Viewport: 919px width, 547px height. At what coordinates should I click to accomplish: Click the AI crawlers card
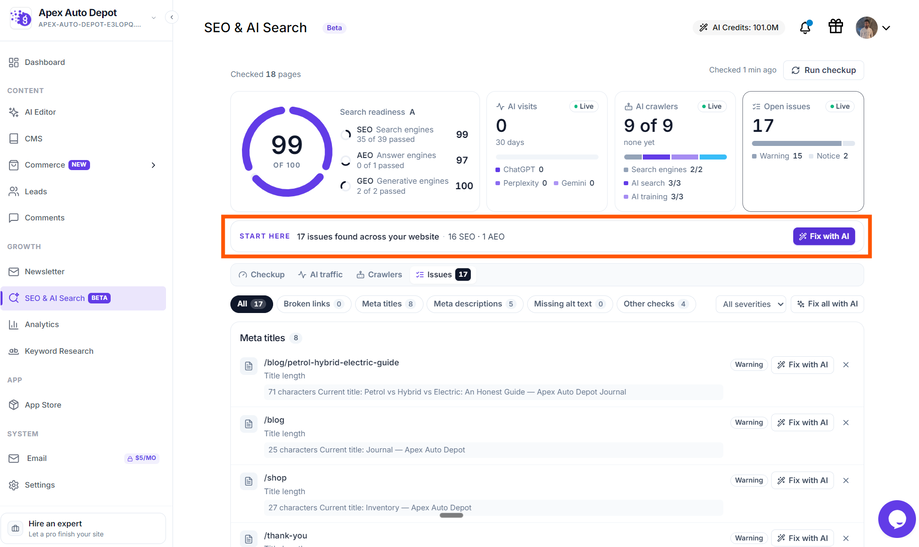click(x=675, y=151)
